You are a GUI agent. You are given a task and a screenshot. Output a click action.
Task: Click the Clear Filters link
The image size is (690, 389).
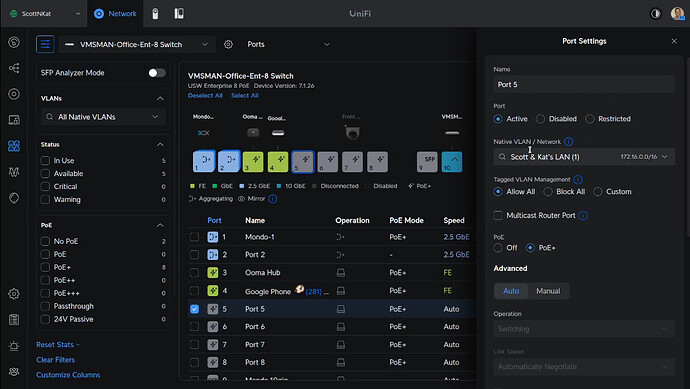point(55,360)
